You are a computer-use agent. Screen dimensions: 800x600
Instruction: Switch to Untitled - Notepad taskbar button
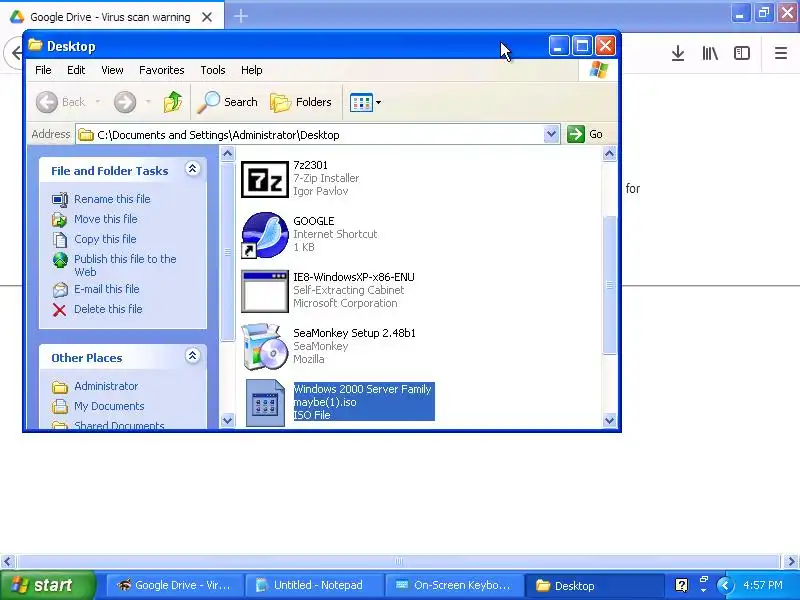pos(313,585)
